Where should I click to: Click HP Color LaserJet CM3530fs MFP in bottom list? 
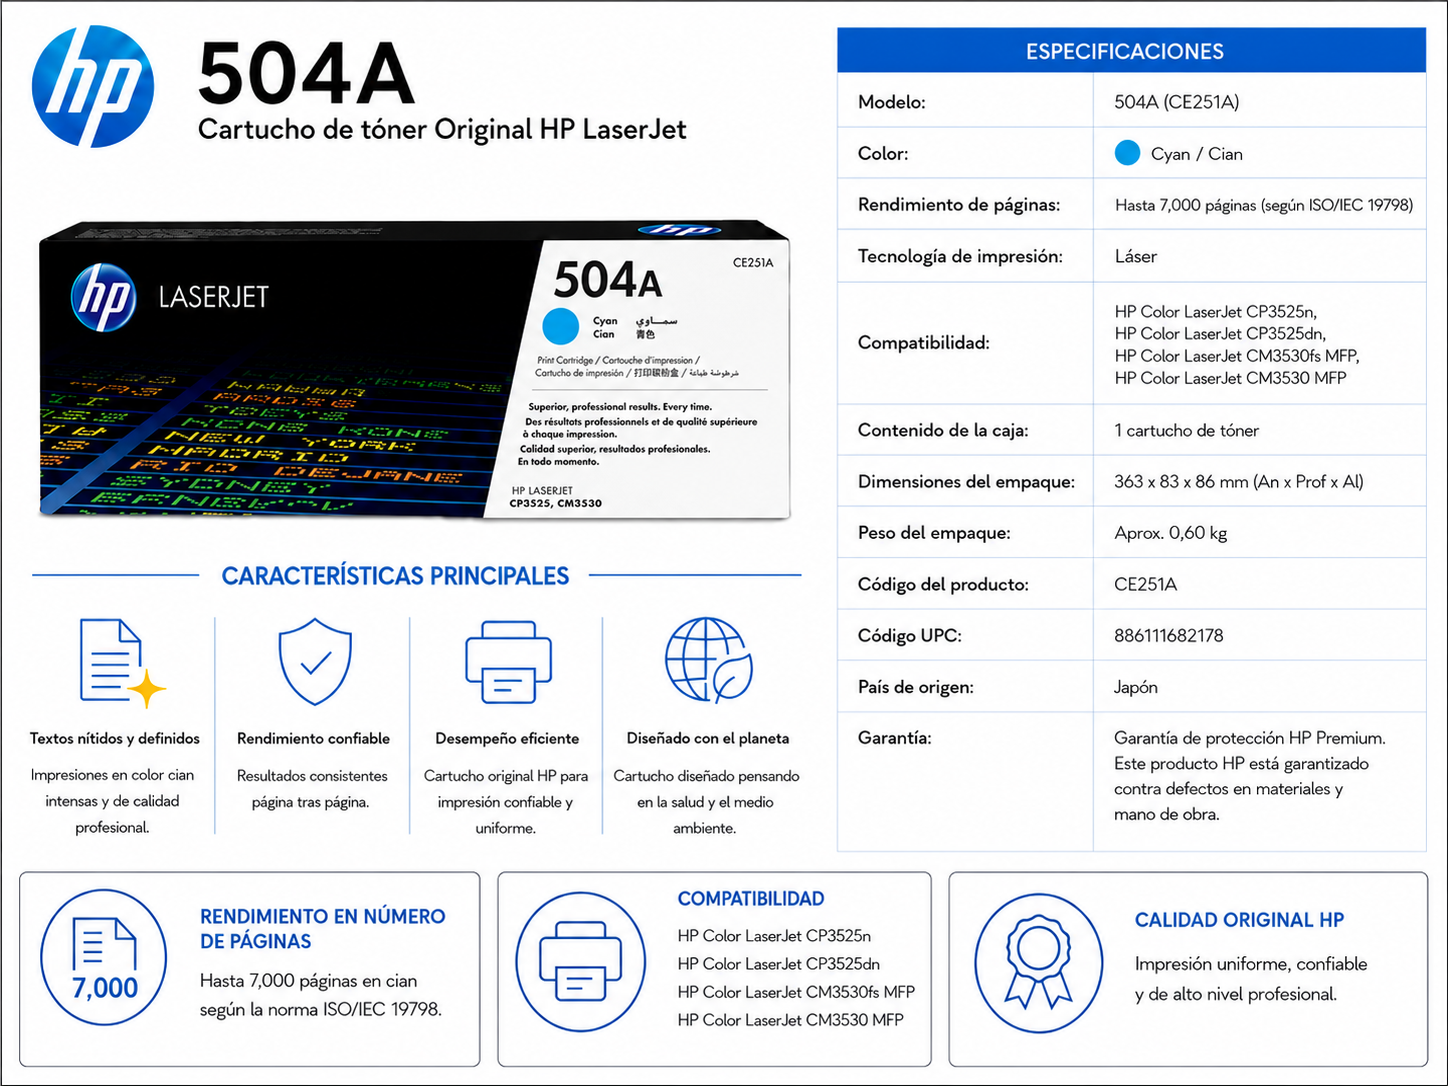tap(796, 992)
